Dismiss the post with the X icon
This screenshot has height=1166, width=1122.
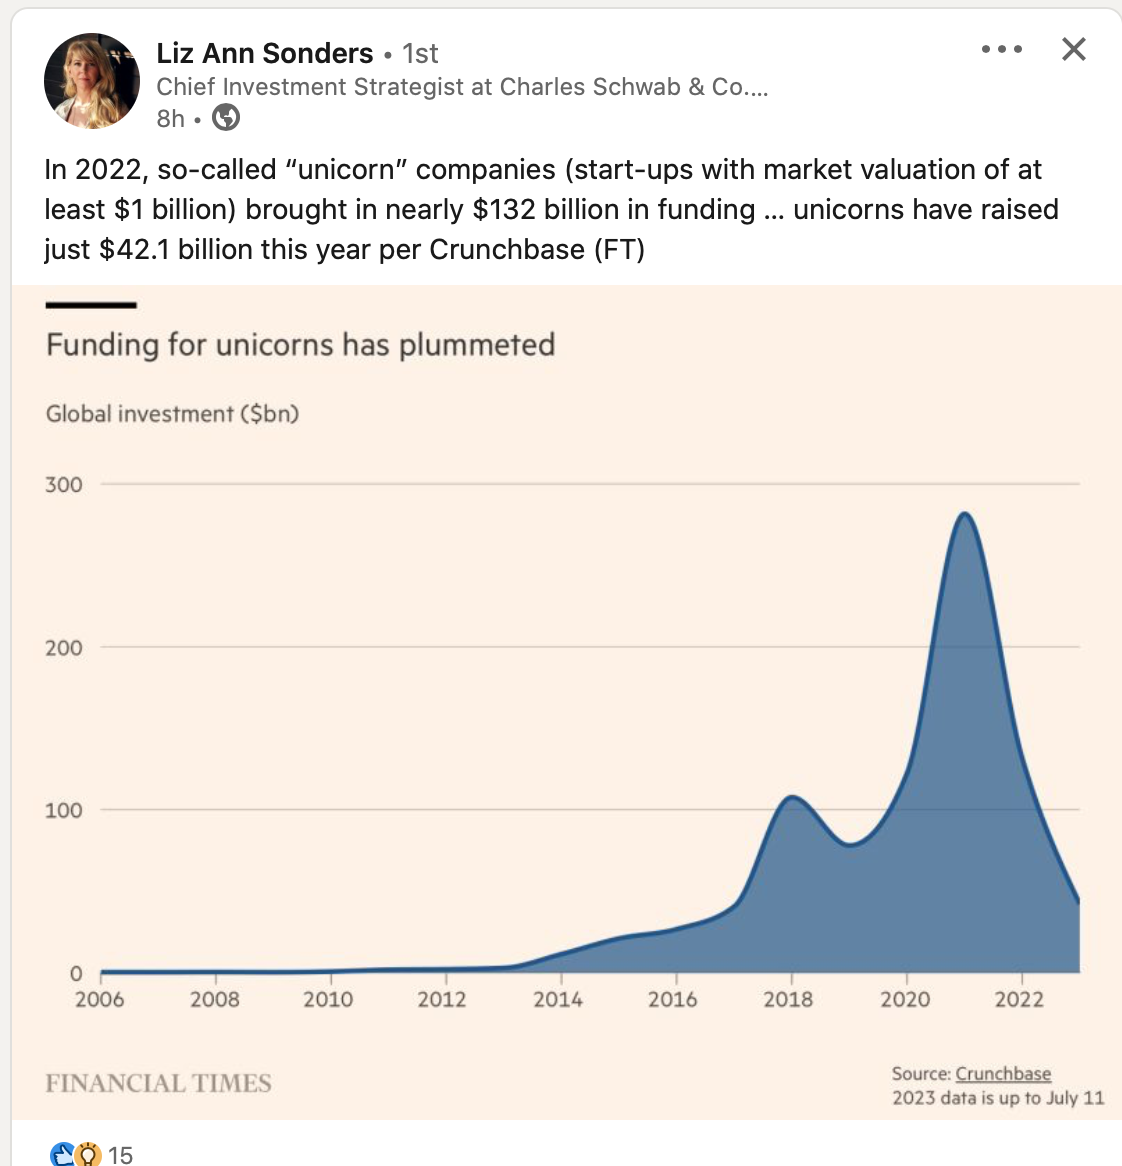1074,49
